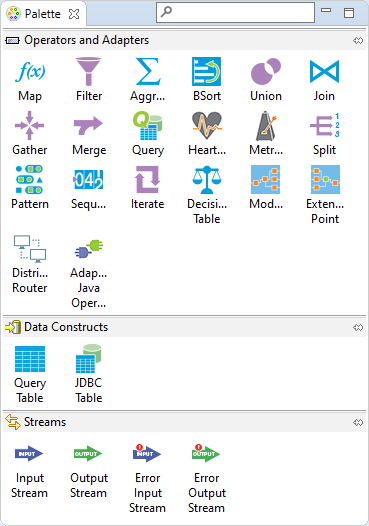
Task: Pin the Operators and Adapters drawer
Action: tap(358, 41)
